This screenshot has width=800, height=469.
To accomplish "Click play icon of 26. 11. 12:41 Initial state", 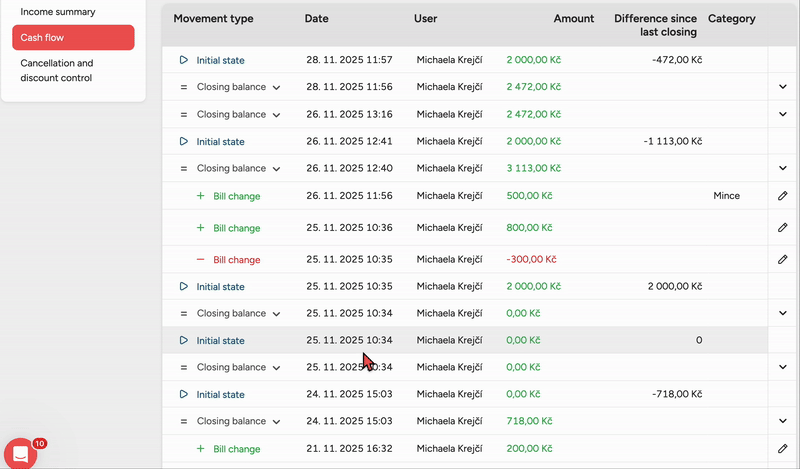I will [x=184, y=142].
